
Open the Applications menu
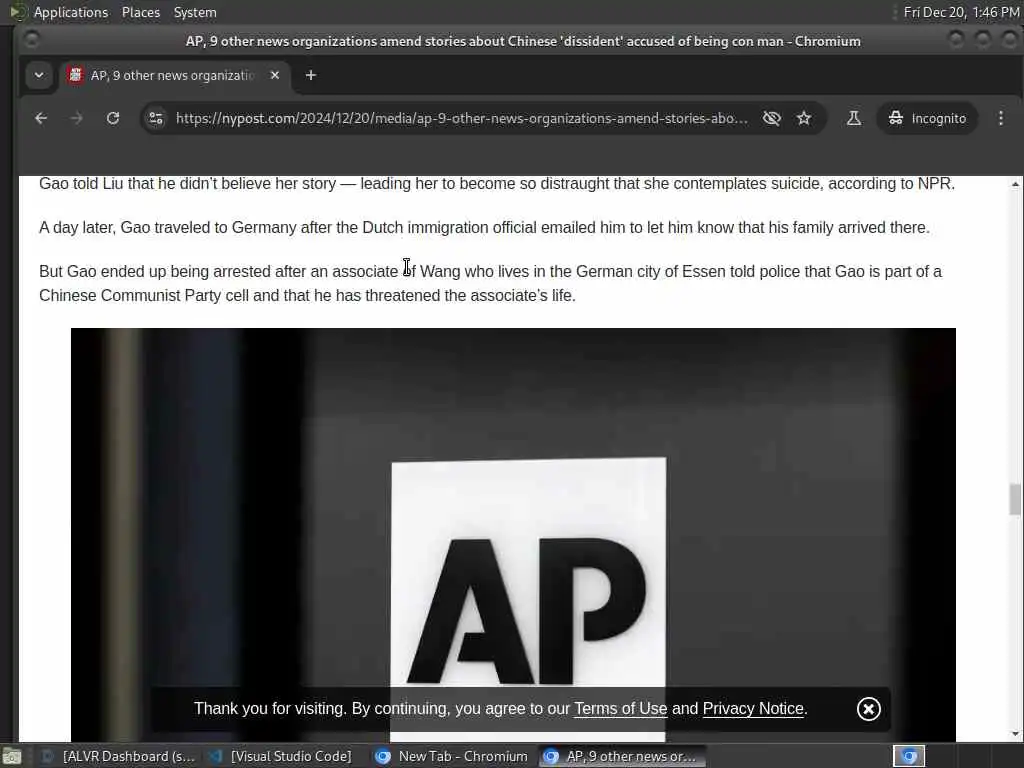(71, 12)
